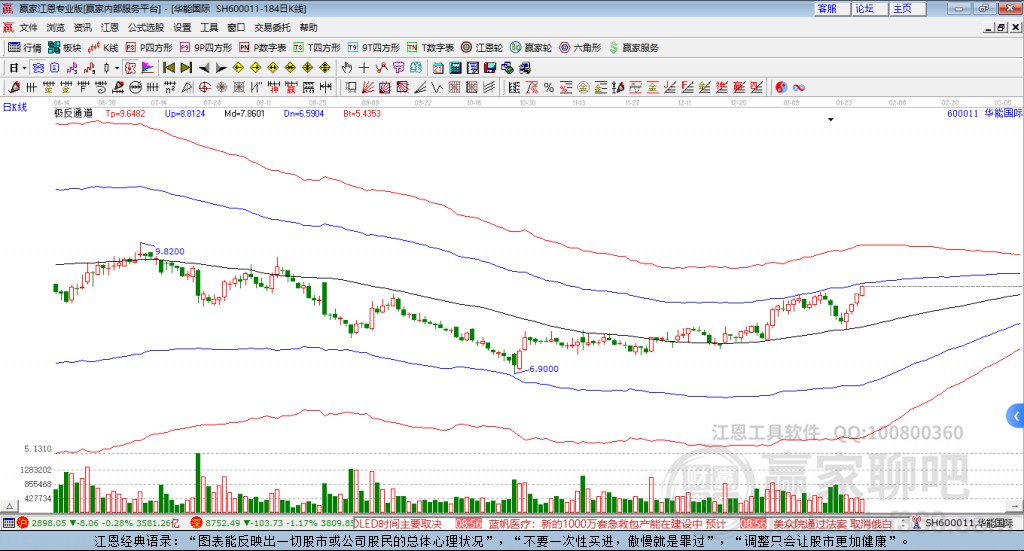This screenshot has height=551, width=1024.
Task: Open the 帮助 menu
Action: [308, 27]
